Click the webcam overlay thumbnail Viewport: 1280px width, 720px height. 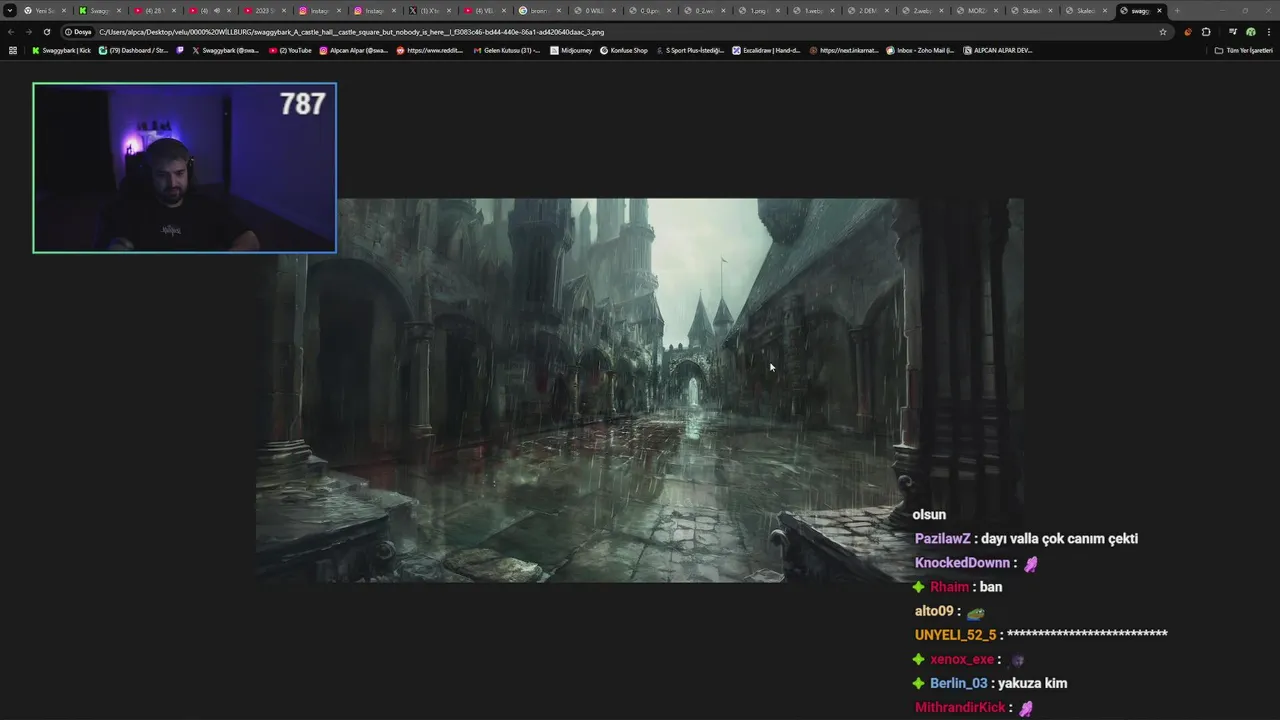pos(185,168)
